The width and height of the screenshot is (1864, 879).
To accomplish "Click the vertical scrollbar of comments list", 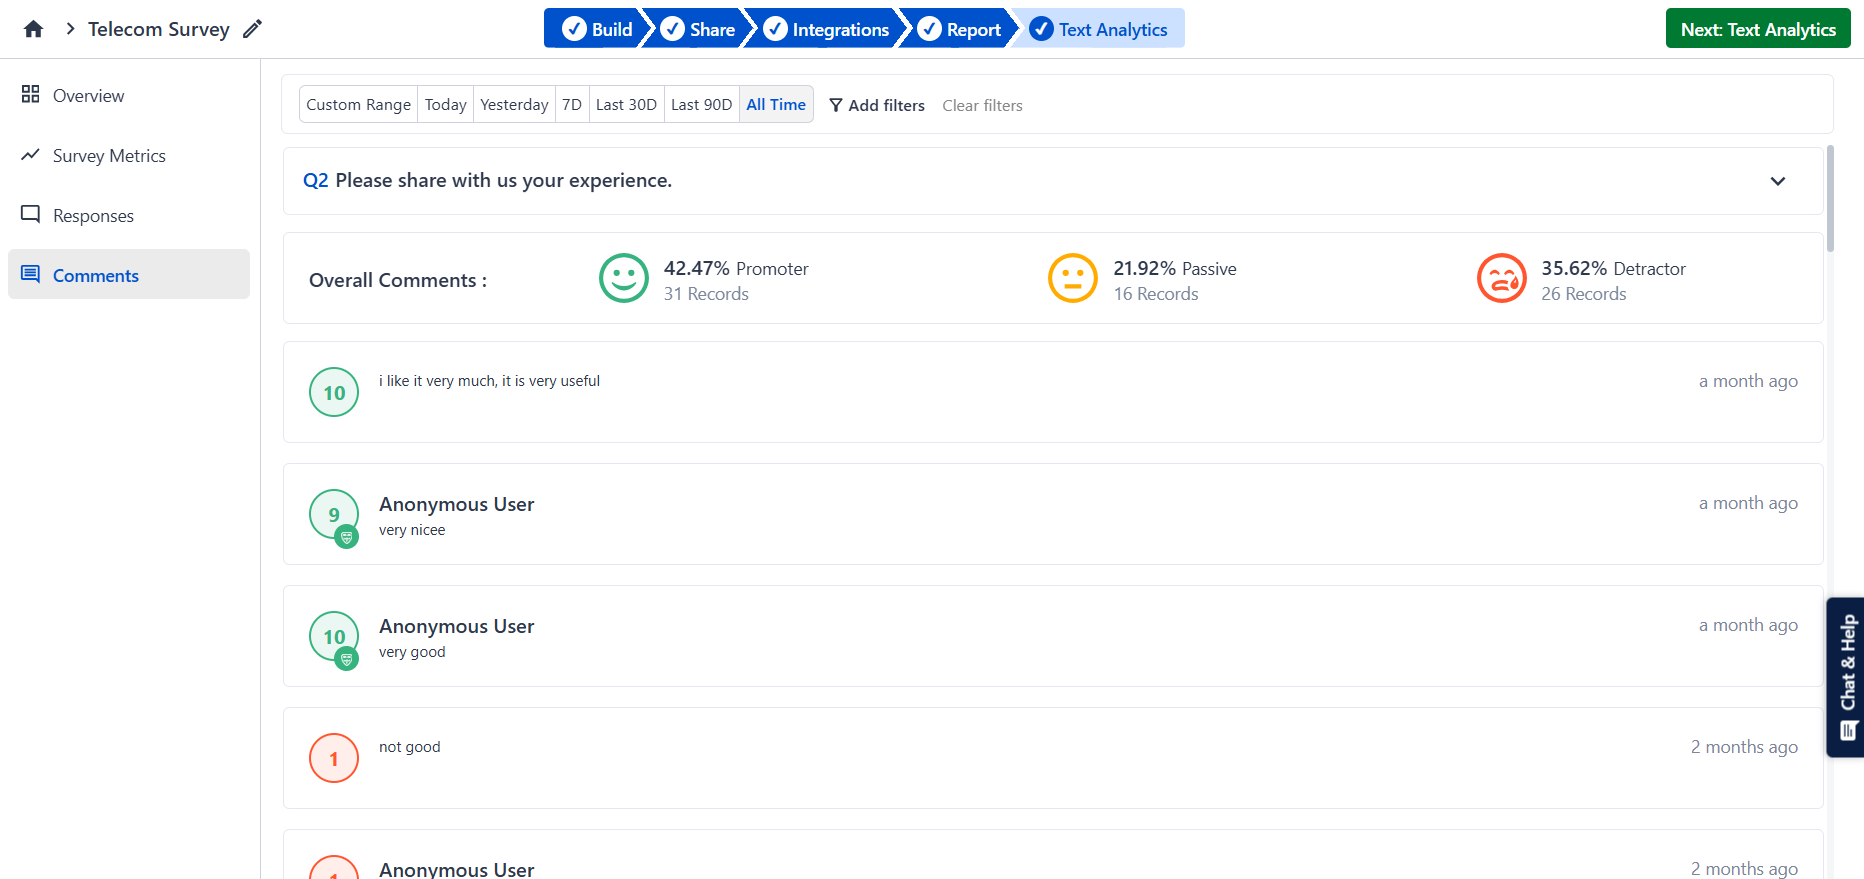I will click(1830, 200).
